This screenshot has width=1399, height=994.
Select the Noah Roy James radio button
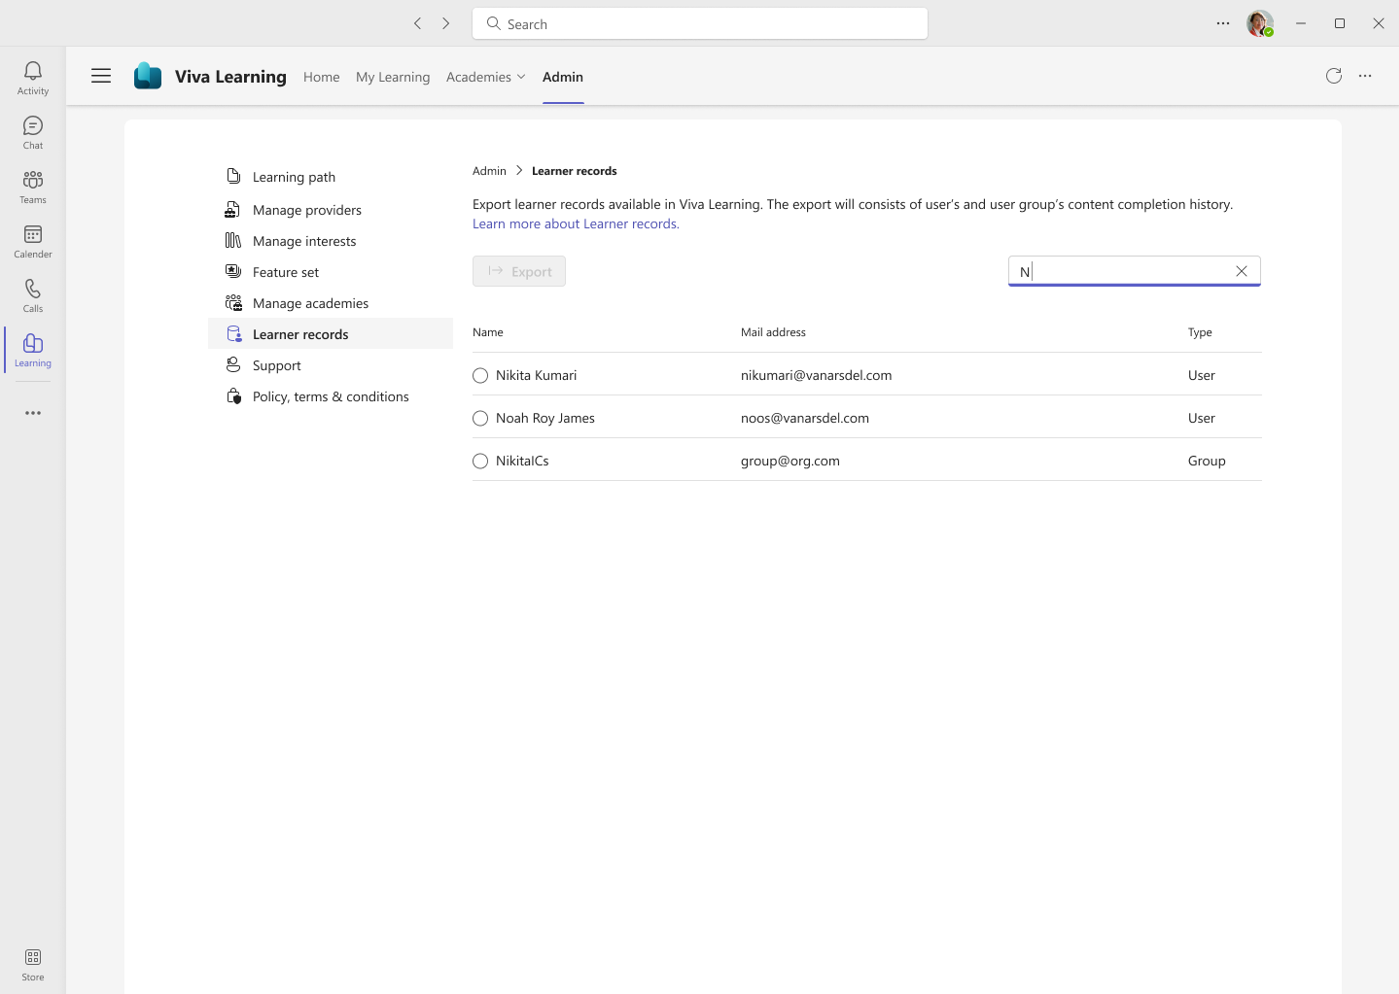[x=480, y=419]
